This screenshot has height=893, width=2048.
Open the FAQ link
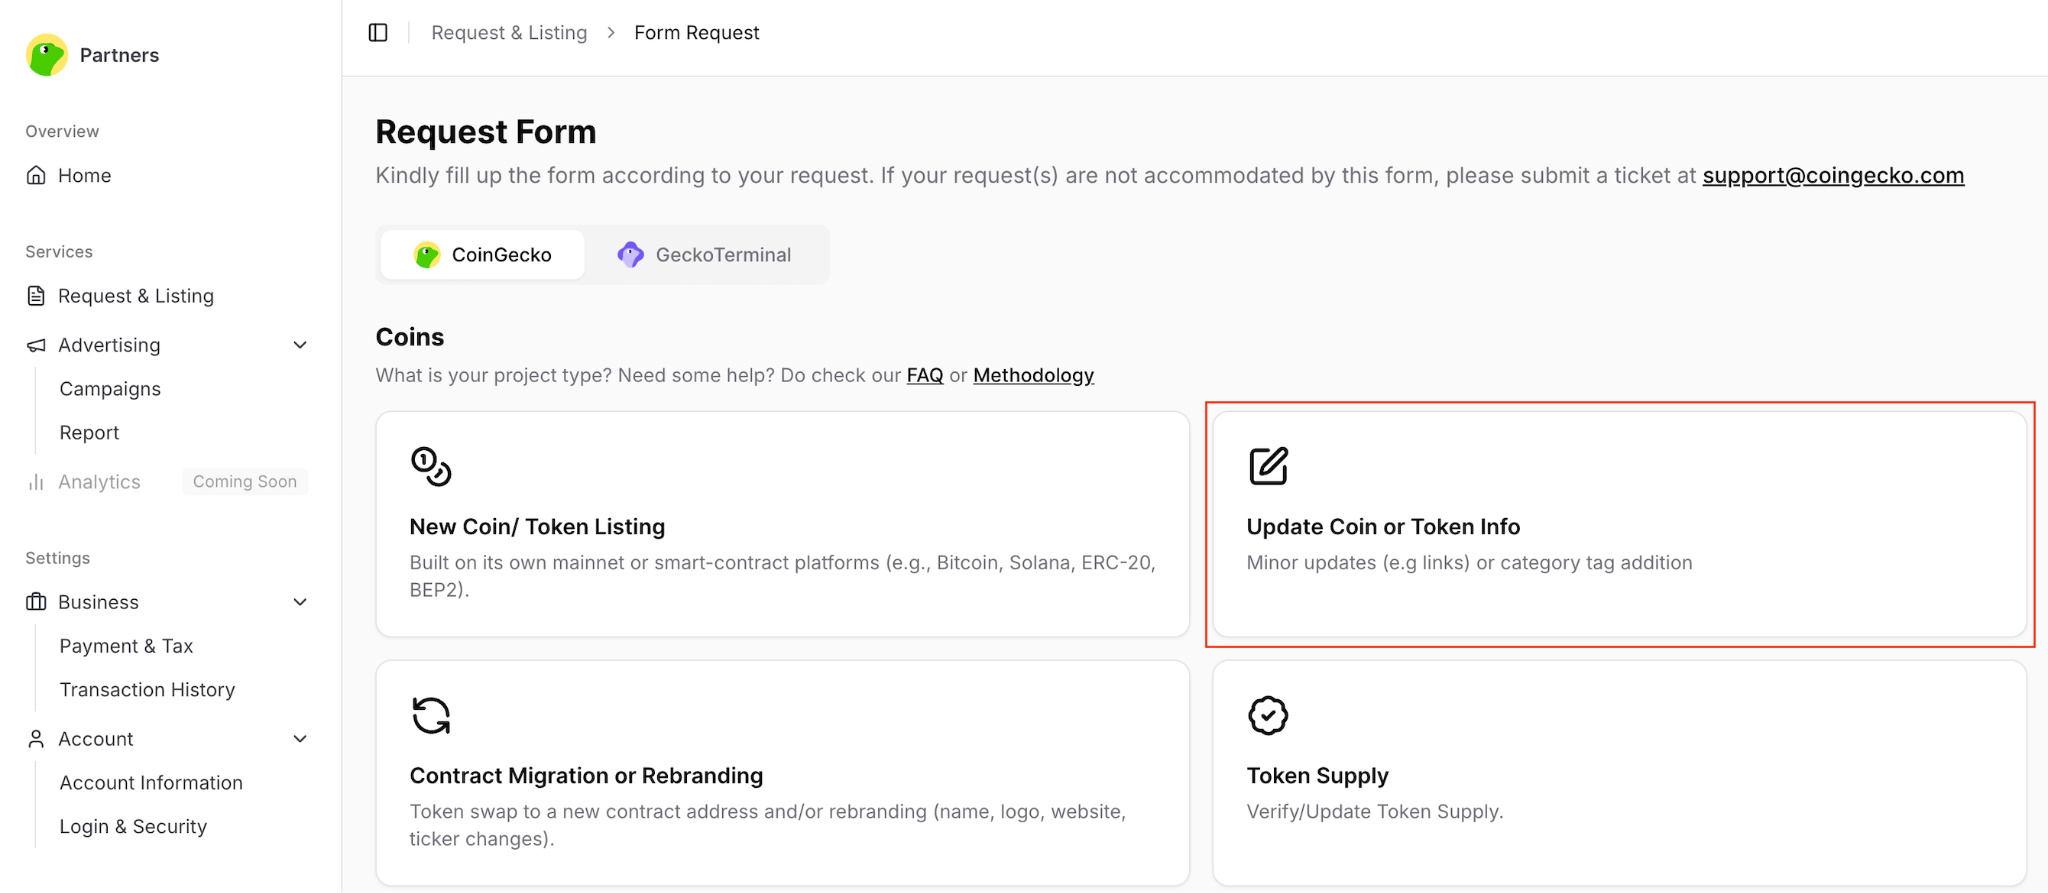925,375
